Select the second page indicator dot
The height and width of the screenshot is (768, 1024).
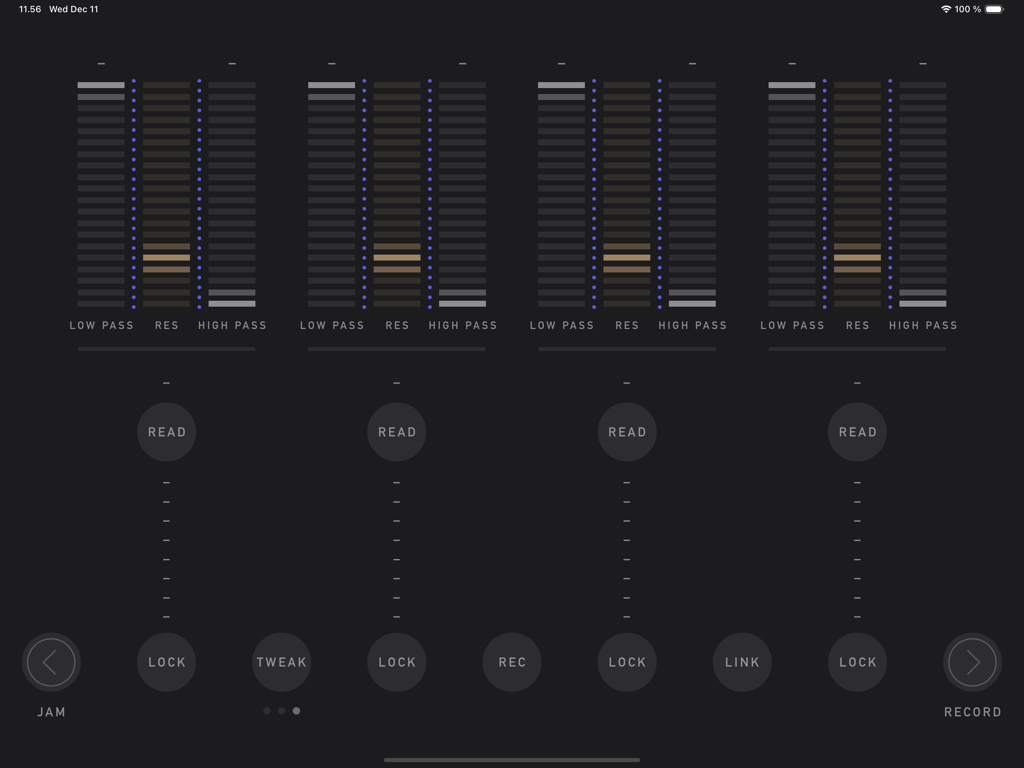click(x=281, y=711)
